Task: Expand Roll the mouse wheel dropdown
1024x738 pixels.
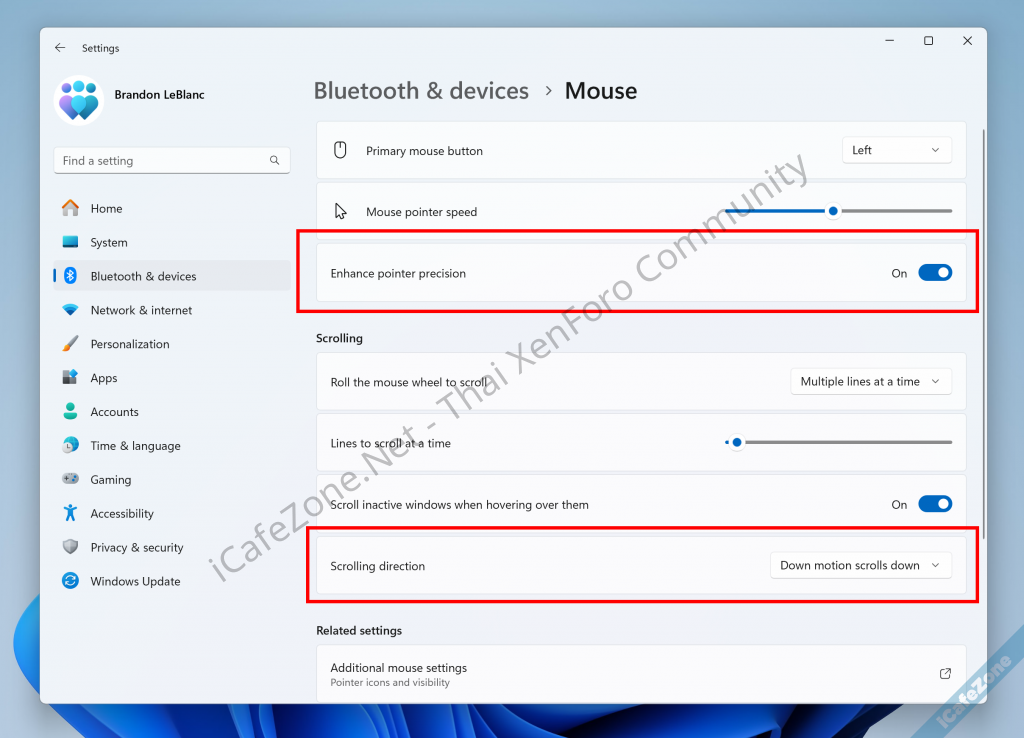Action: 870,381
